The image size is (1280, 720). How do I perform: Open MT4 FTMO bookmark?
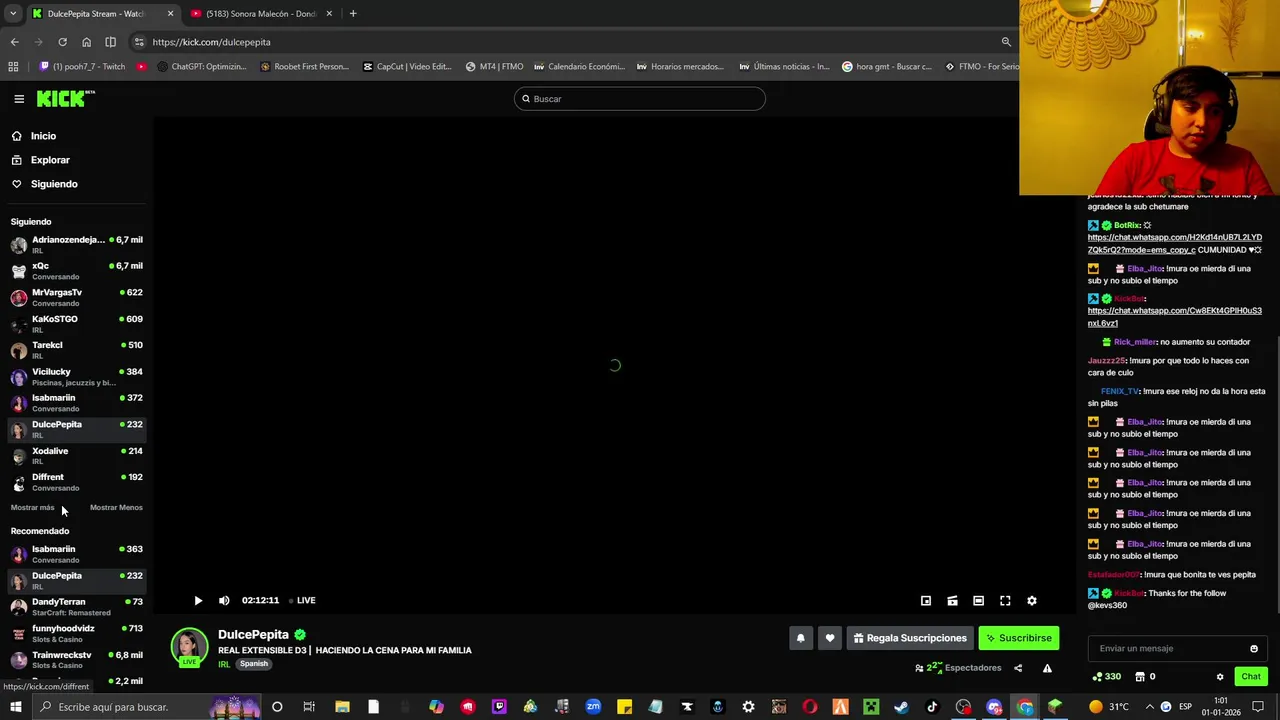(x=494, y=67)
